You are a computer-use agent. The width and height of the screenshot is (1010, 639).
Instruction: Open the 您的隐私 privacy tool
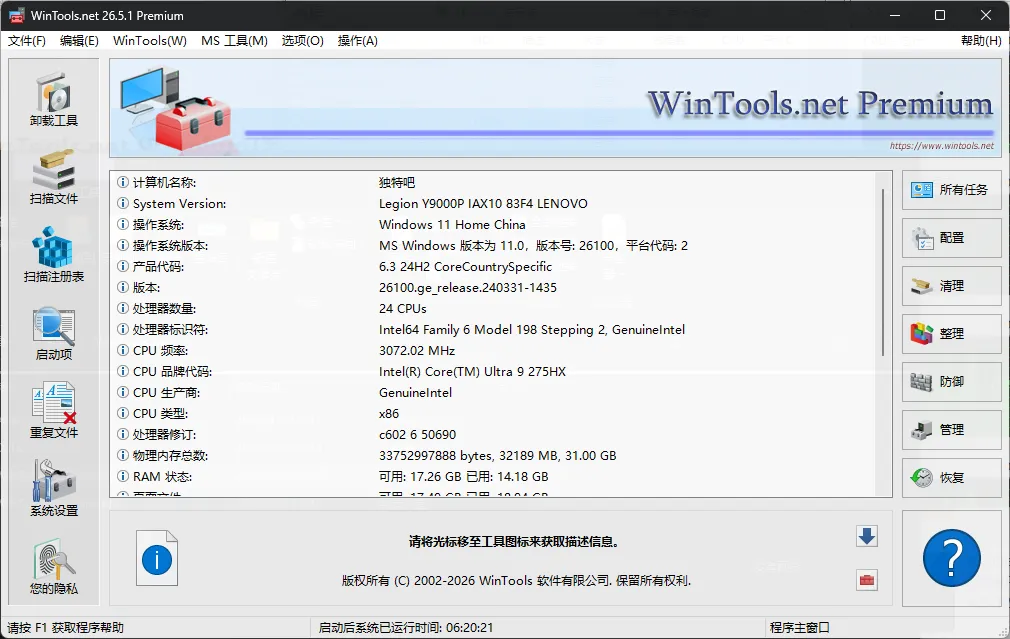[x=53, y=567]
